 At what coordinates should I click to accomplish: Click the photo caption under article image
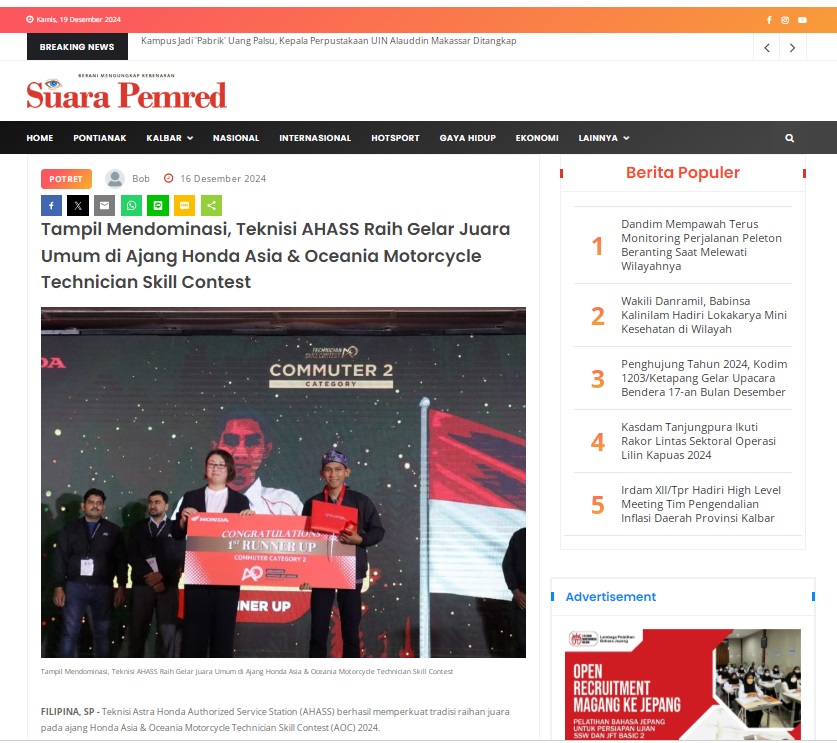click(x=247, y=671)
